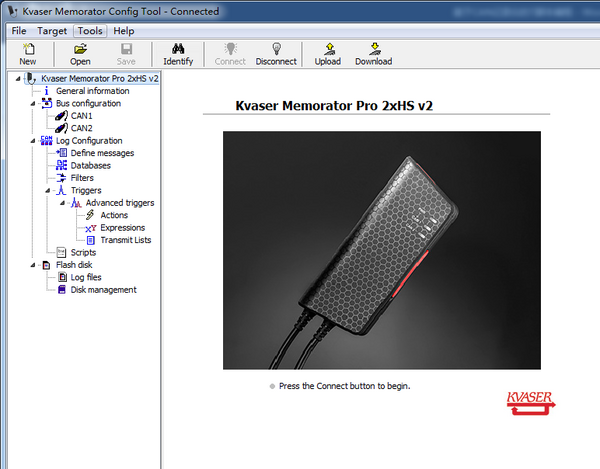This screenshot has height=469, width=600.
Task: Click the Identify binoculars icon
Action: pos(178,49)
